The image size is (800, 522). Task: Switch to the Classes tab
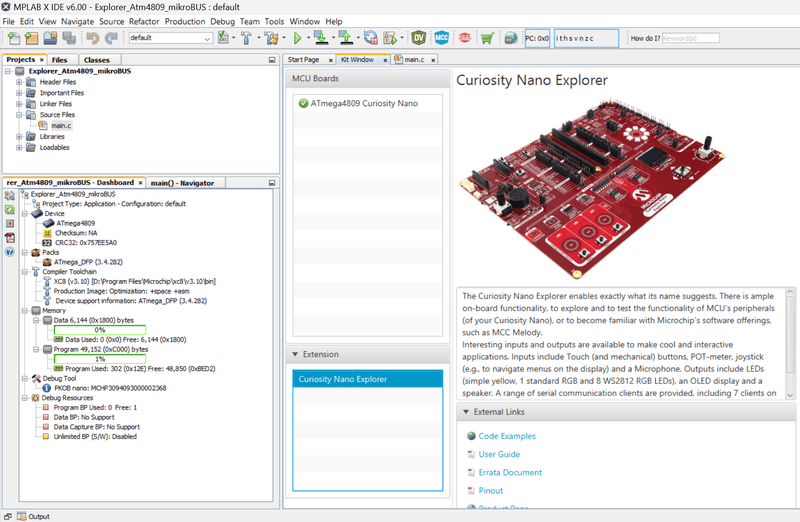click(x=96, y=60)
